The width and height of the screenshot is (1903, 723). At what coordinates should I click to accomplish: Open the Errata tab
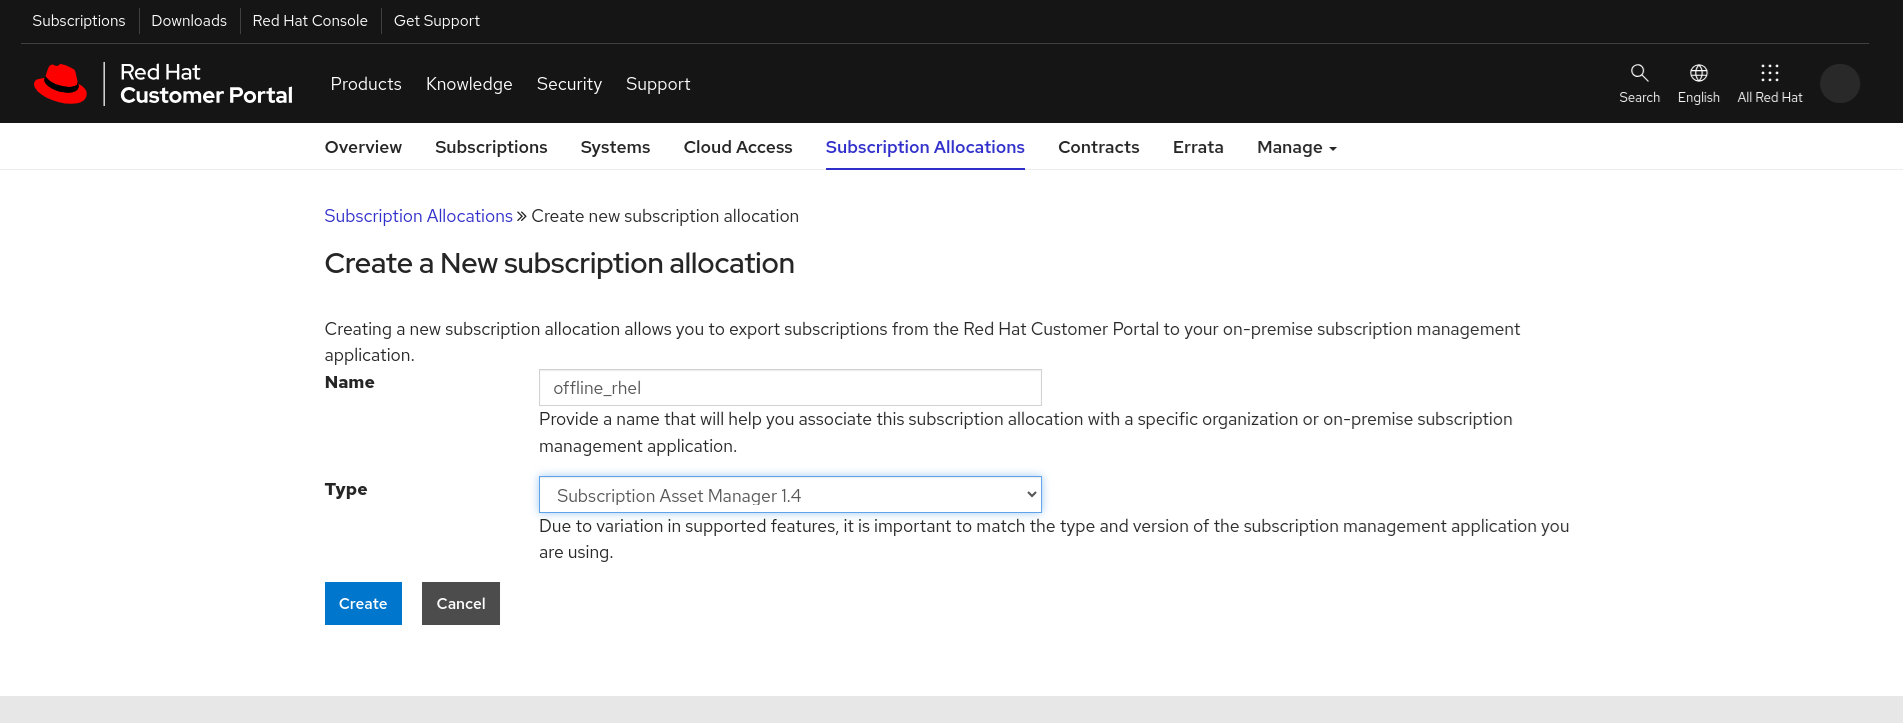coord(1198,147)
